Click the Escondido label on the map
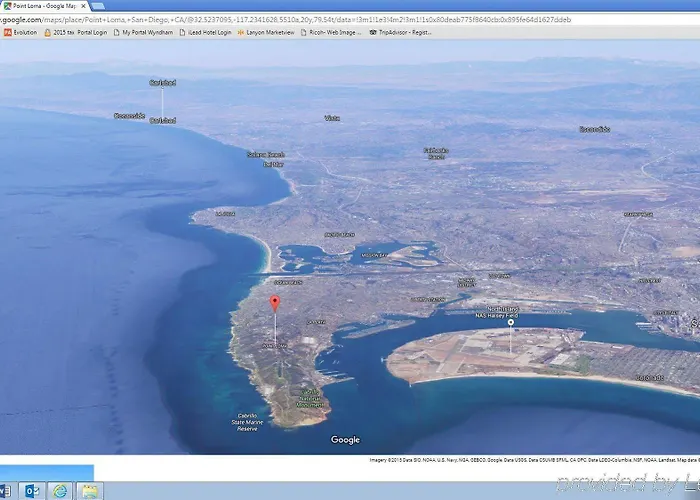 594,129
